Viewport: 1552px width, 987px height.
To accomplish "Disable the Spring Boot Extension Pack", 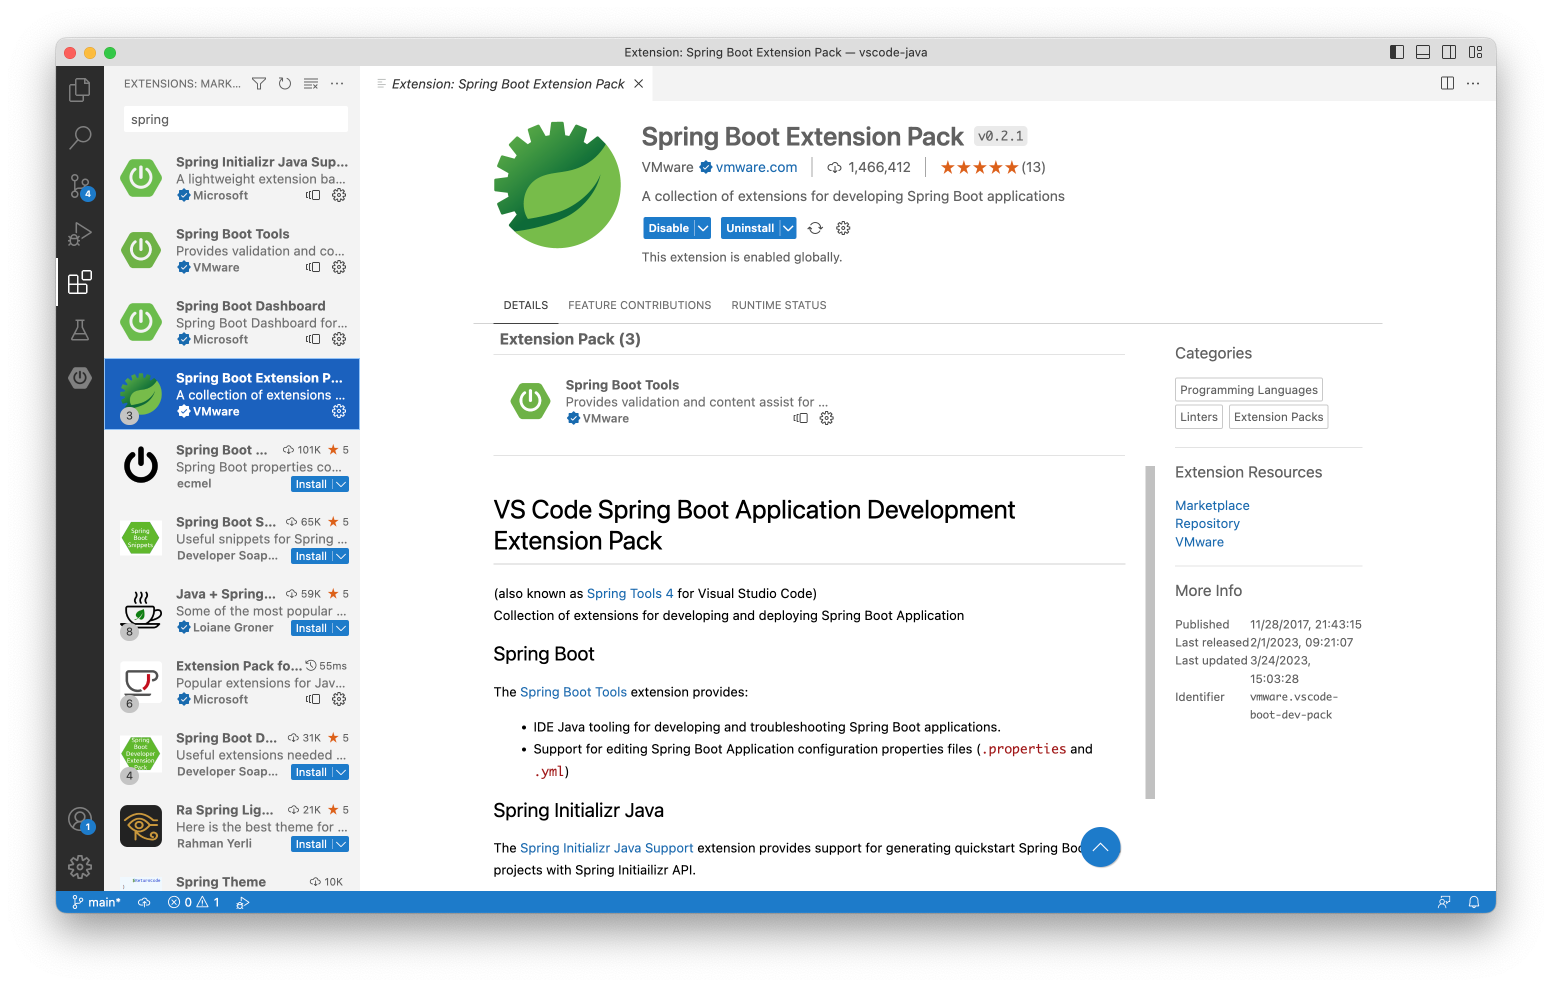I will pos(667,228).
